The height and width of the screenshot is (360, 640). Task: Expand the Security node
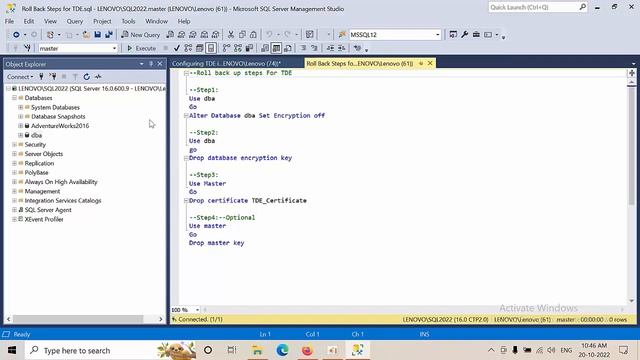tap(14, 144)
